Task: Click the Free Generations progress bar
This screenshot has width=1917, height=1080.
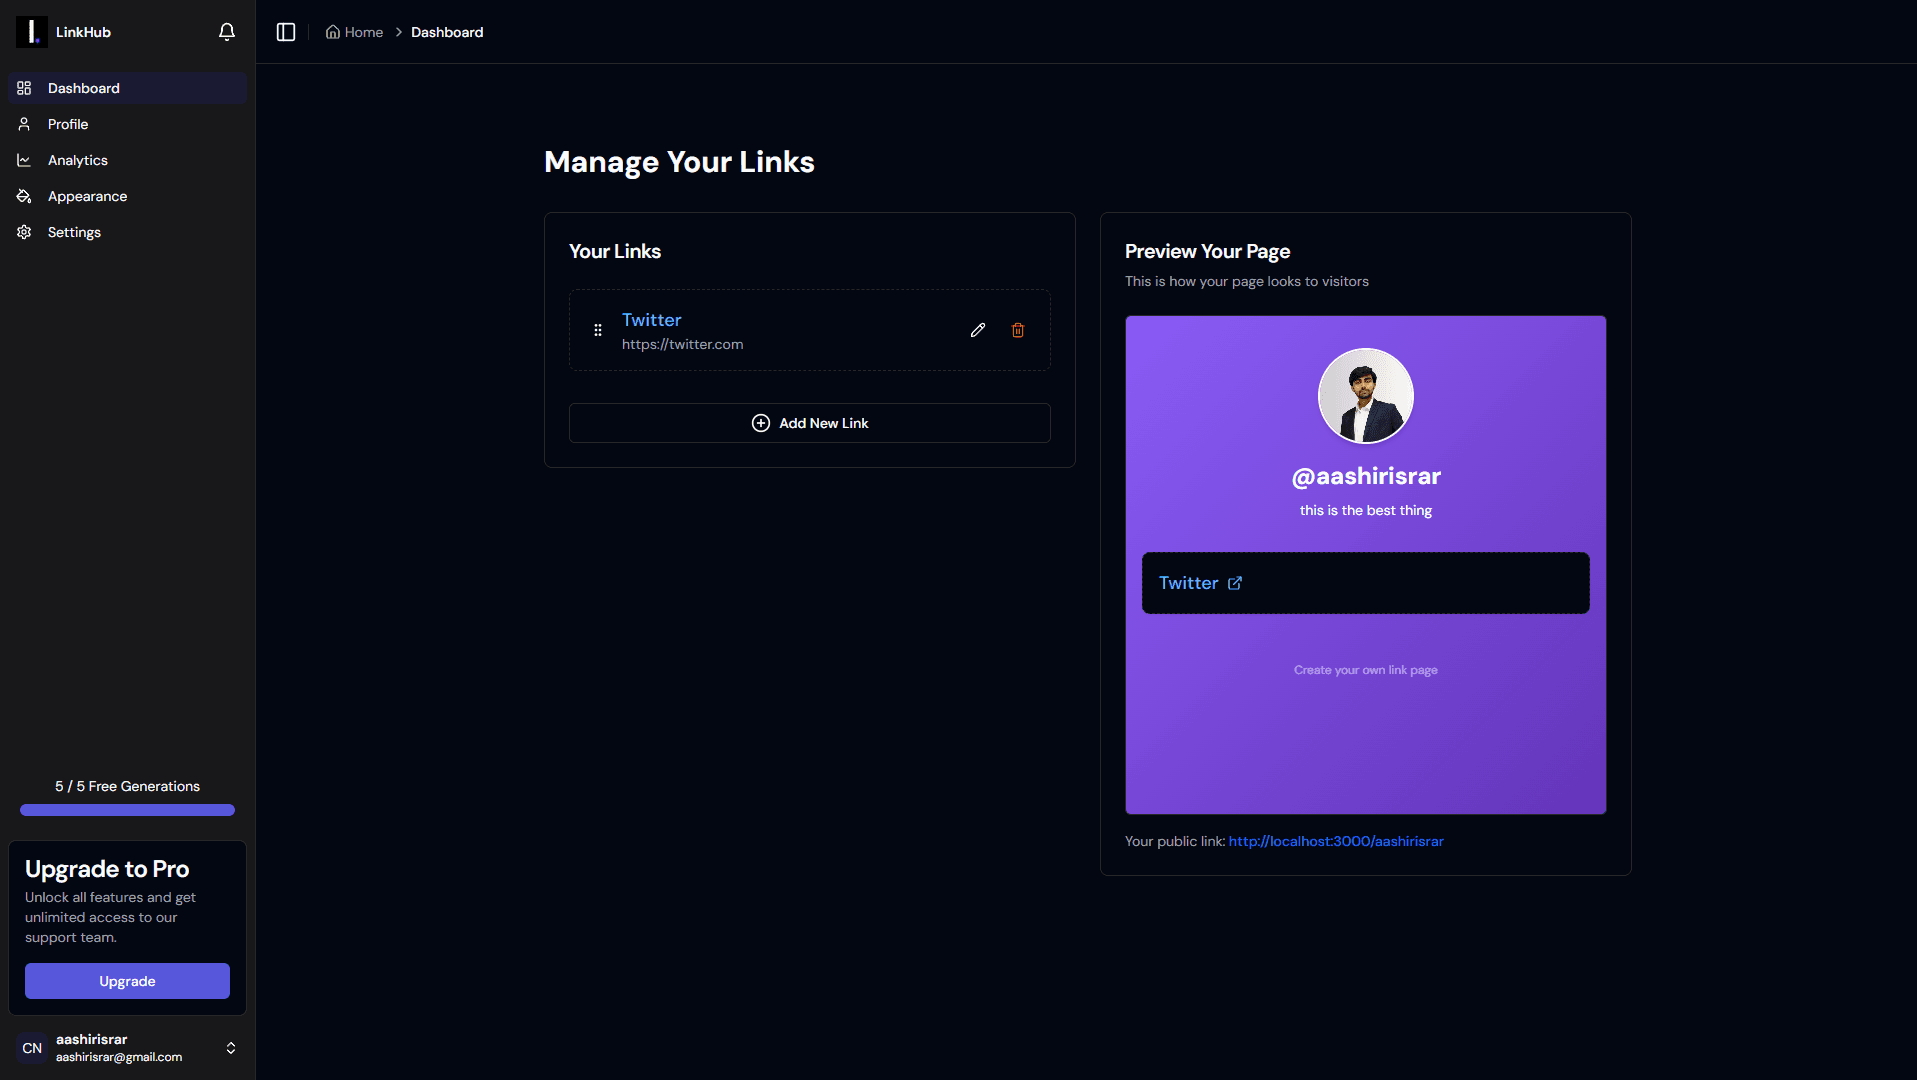Action: click(126, 809)
